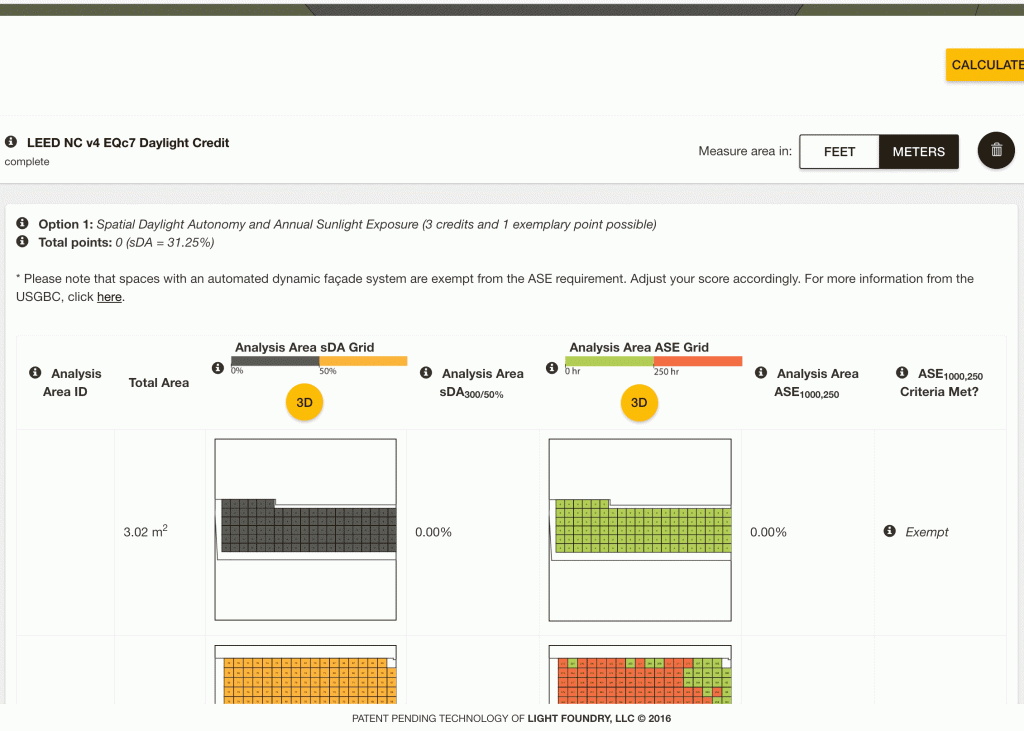Open the USGBC 'here' link
This screenshot has height=731, width=1024.
point(109,297)
